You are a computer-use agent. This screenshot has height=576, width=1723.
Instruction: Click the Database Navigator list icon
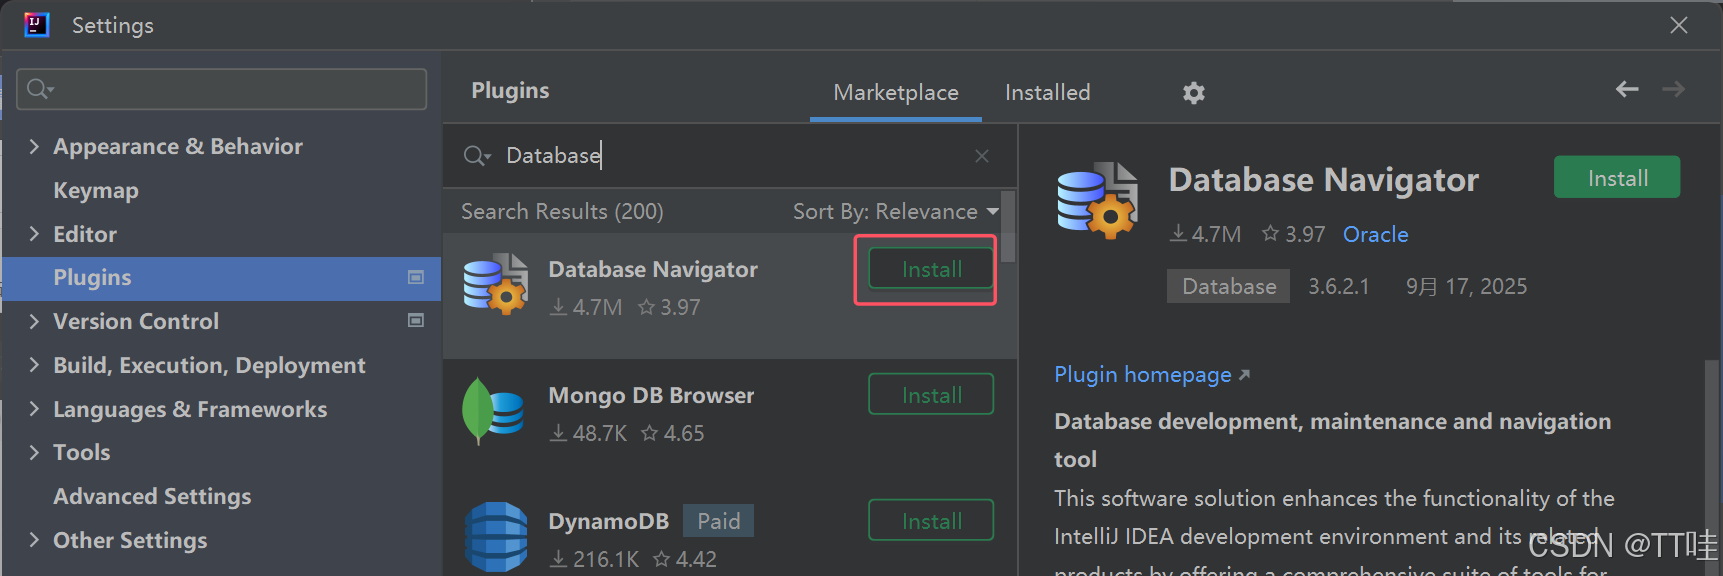tap(496, 284)
